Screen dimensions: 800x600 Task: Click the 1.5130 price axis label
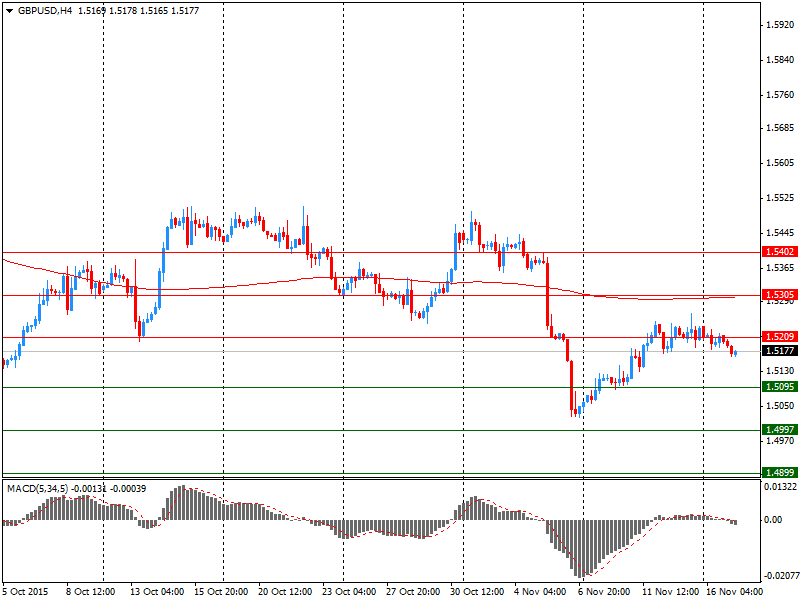pos(780,371)
